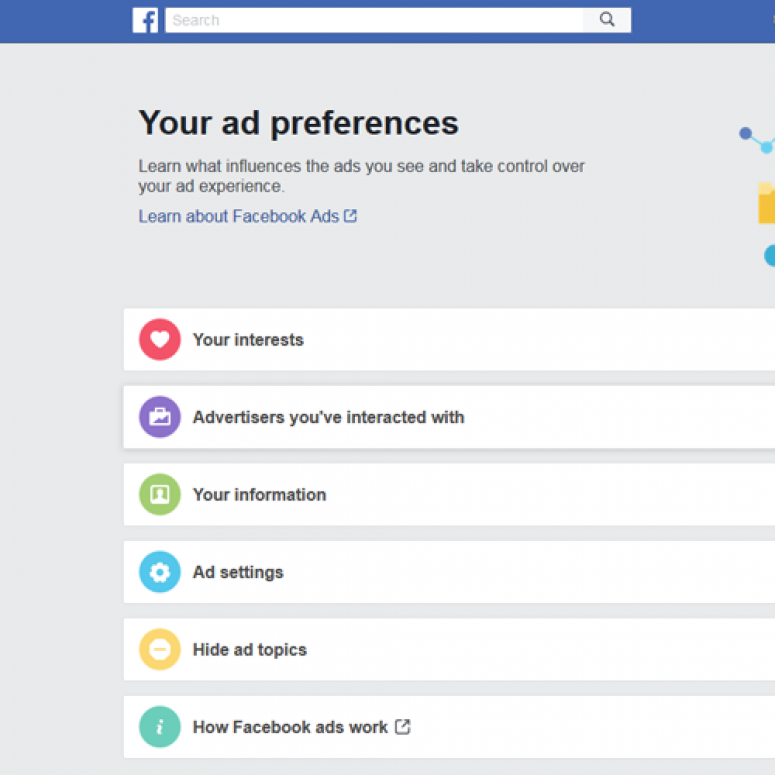Click the green profile information icon
The width and height of the screenshot is (775, 775).
click(160, 494)
